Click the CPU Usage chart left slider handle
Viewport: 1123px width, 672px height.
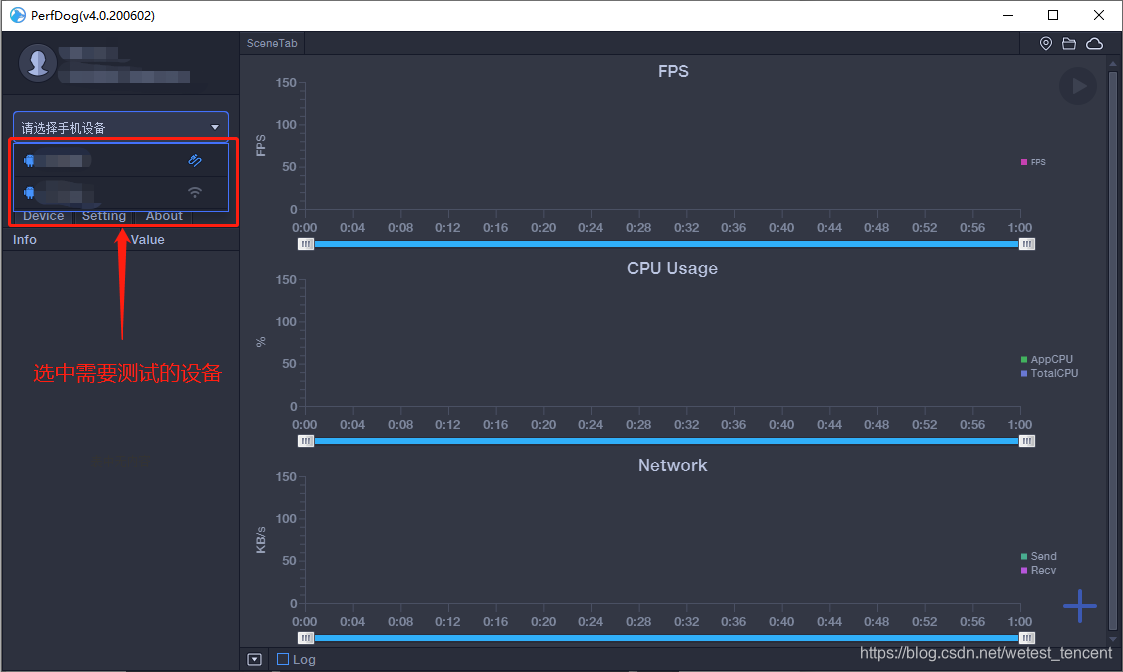(x=306, y=441)
